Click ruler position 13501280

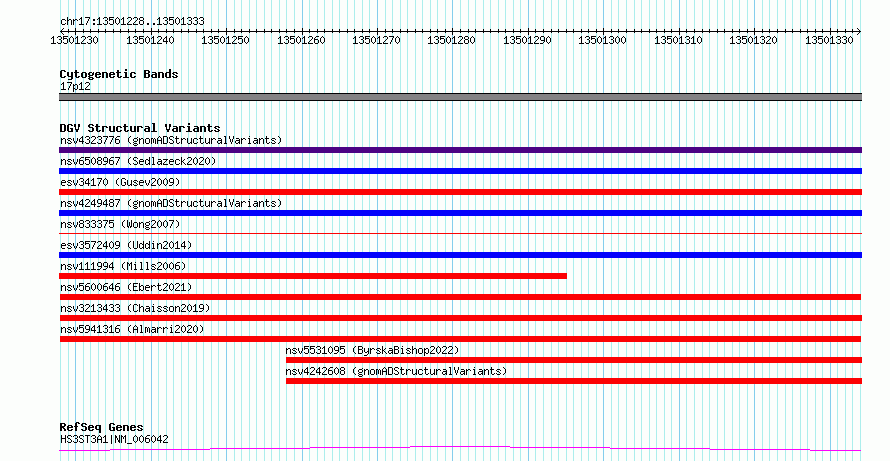(x=451, y=40)
